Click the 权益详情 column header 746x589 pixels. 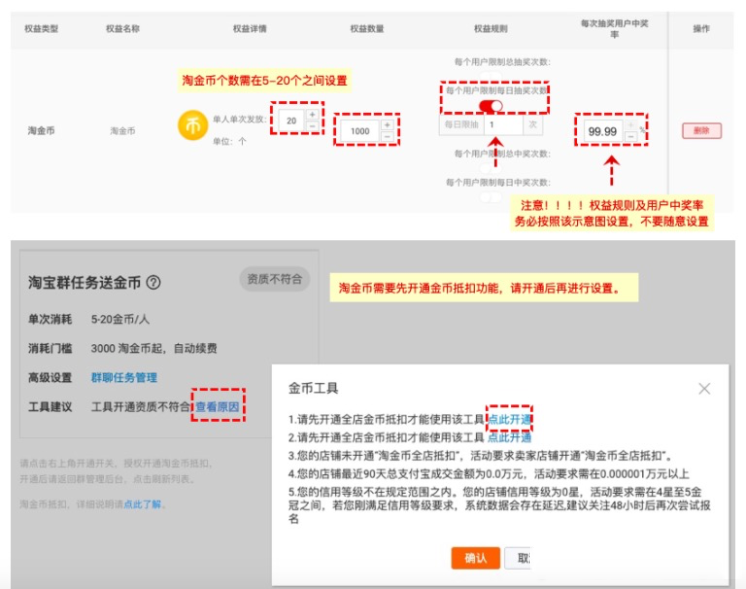point(250,29)
